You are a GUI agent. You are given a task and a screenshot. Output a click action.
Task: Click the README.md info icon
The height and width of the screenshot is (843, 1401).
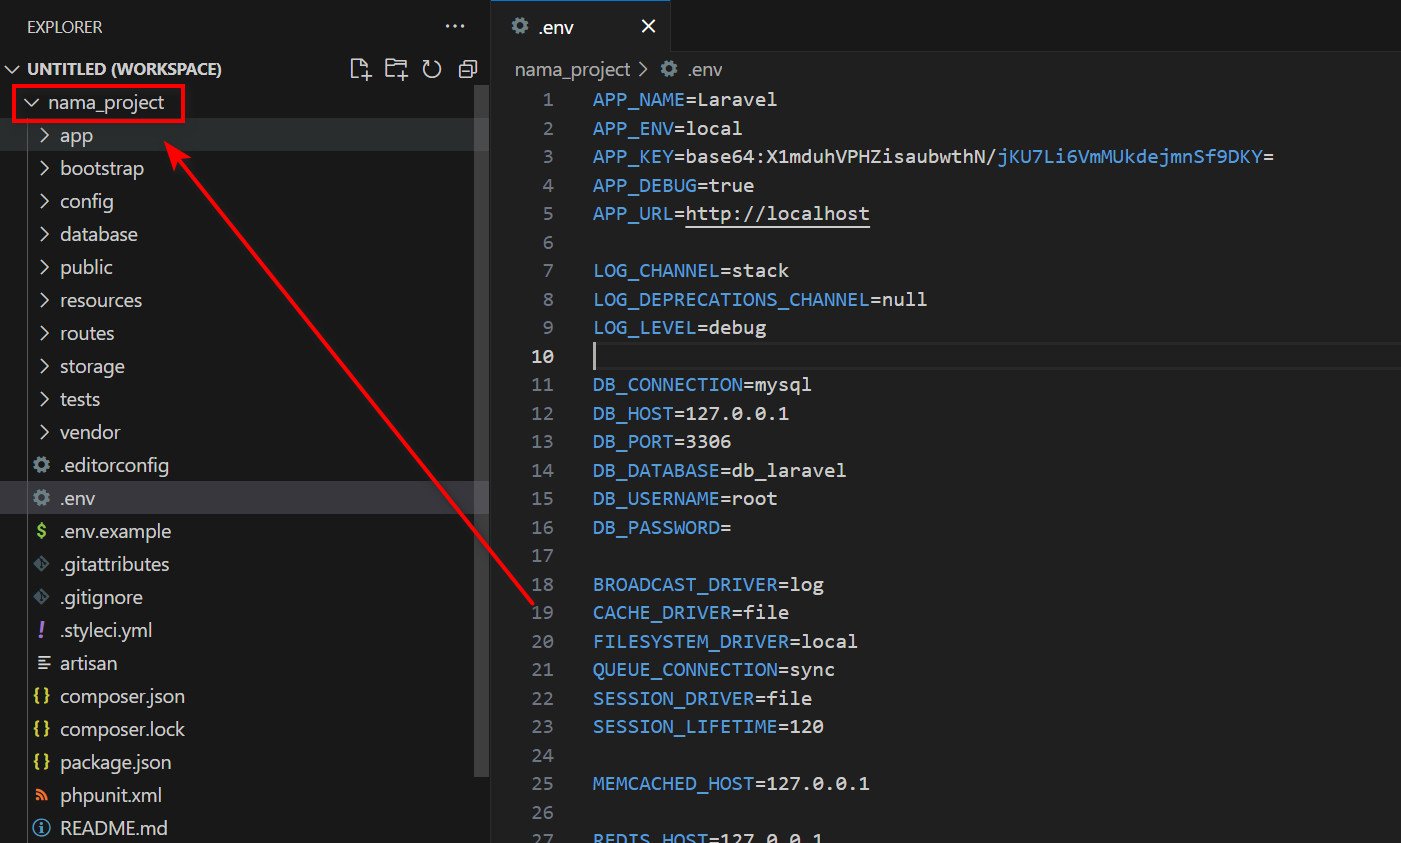click(x=41, y=828)
